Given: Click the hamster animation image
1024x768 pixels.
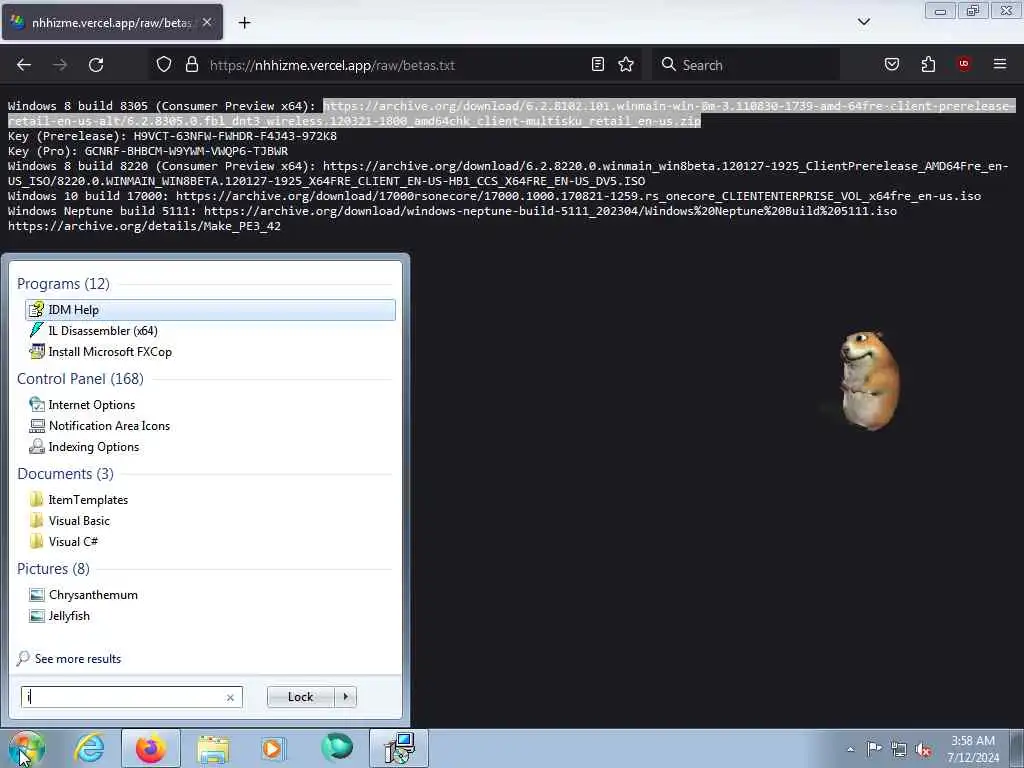Looking at the screenshot, I should coord(869,380).
